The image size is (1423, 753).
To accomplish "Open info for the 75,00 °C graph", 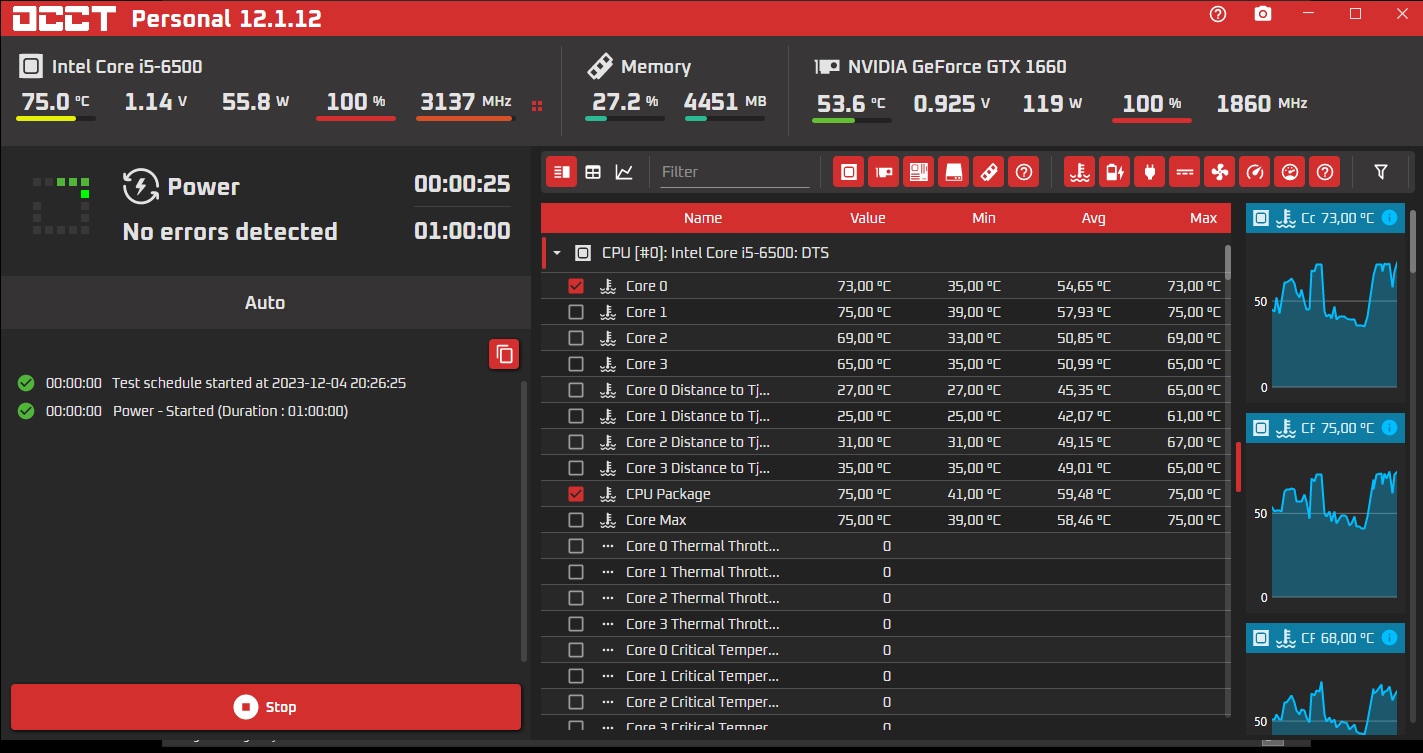I will click(x=1389, y=428).
